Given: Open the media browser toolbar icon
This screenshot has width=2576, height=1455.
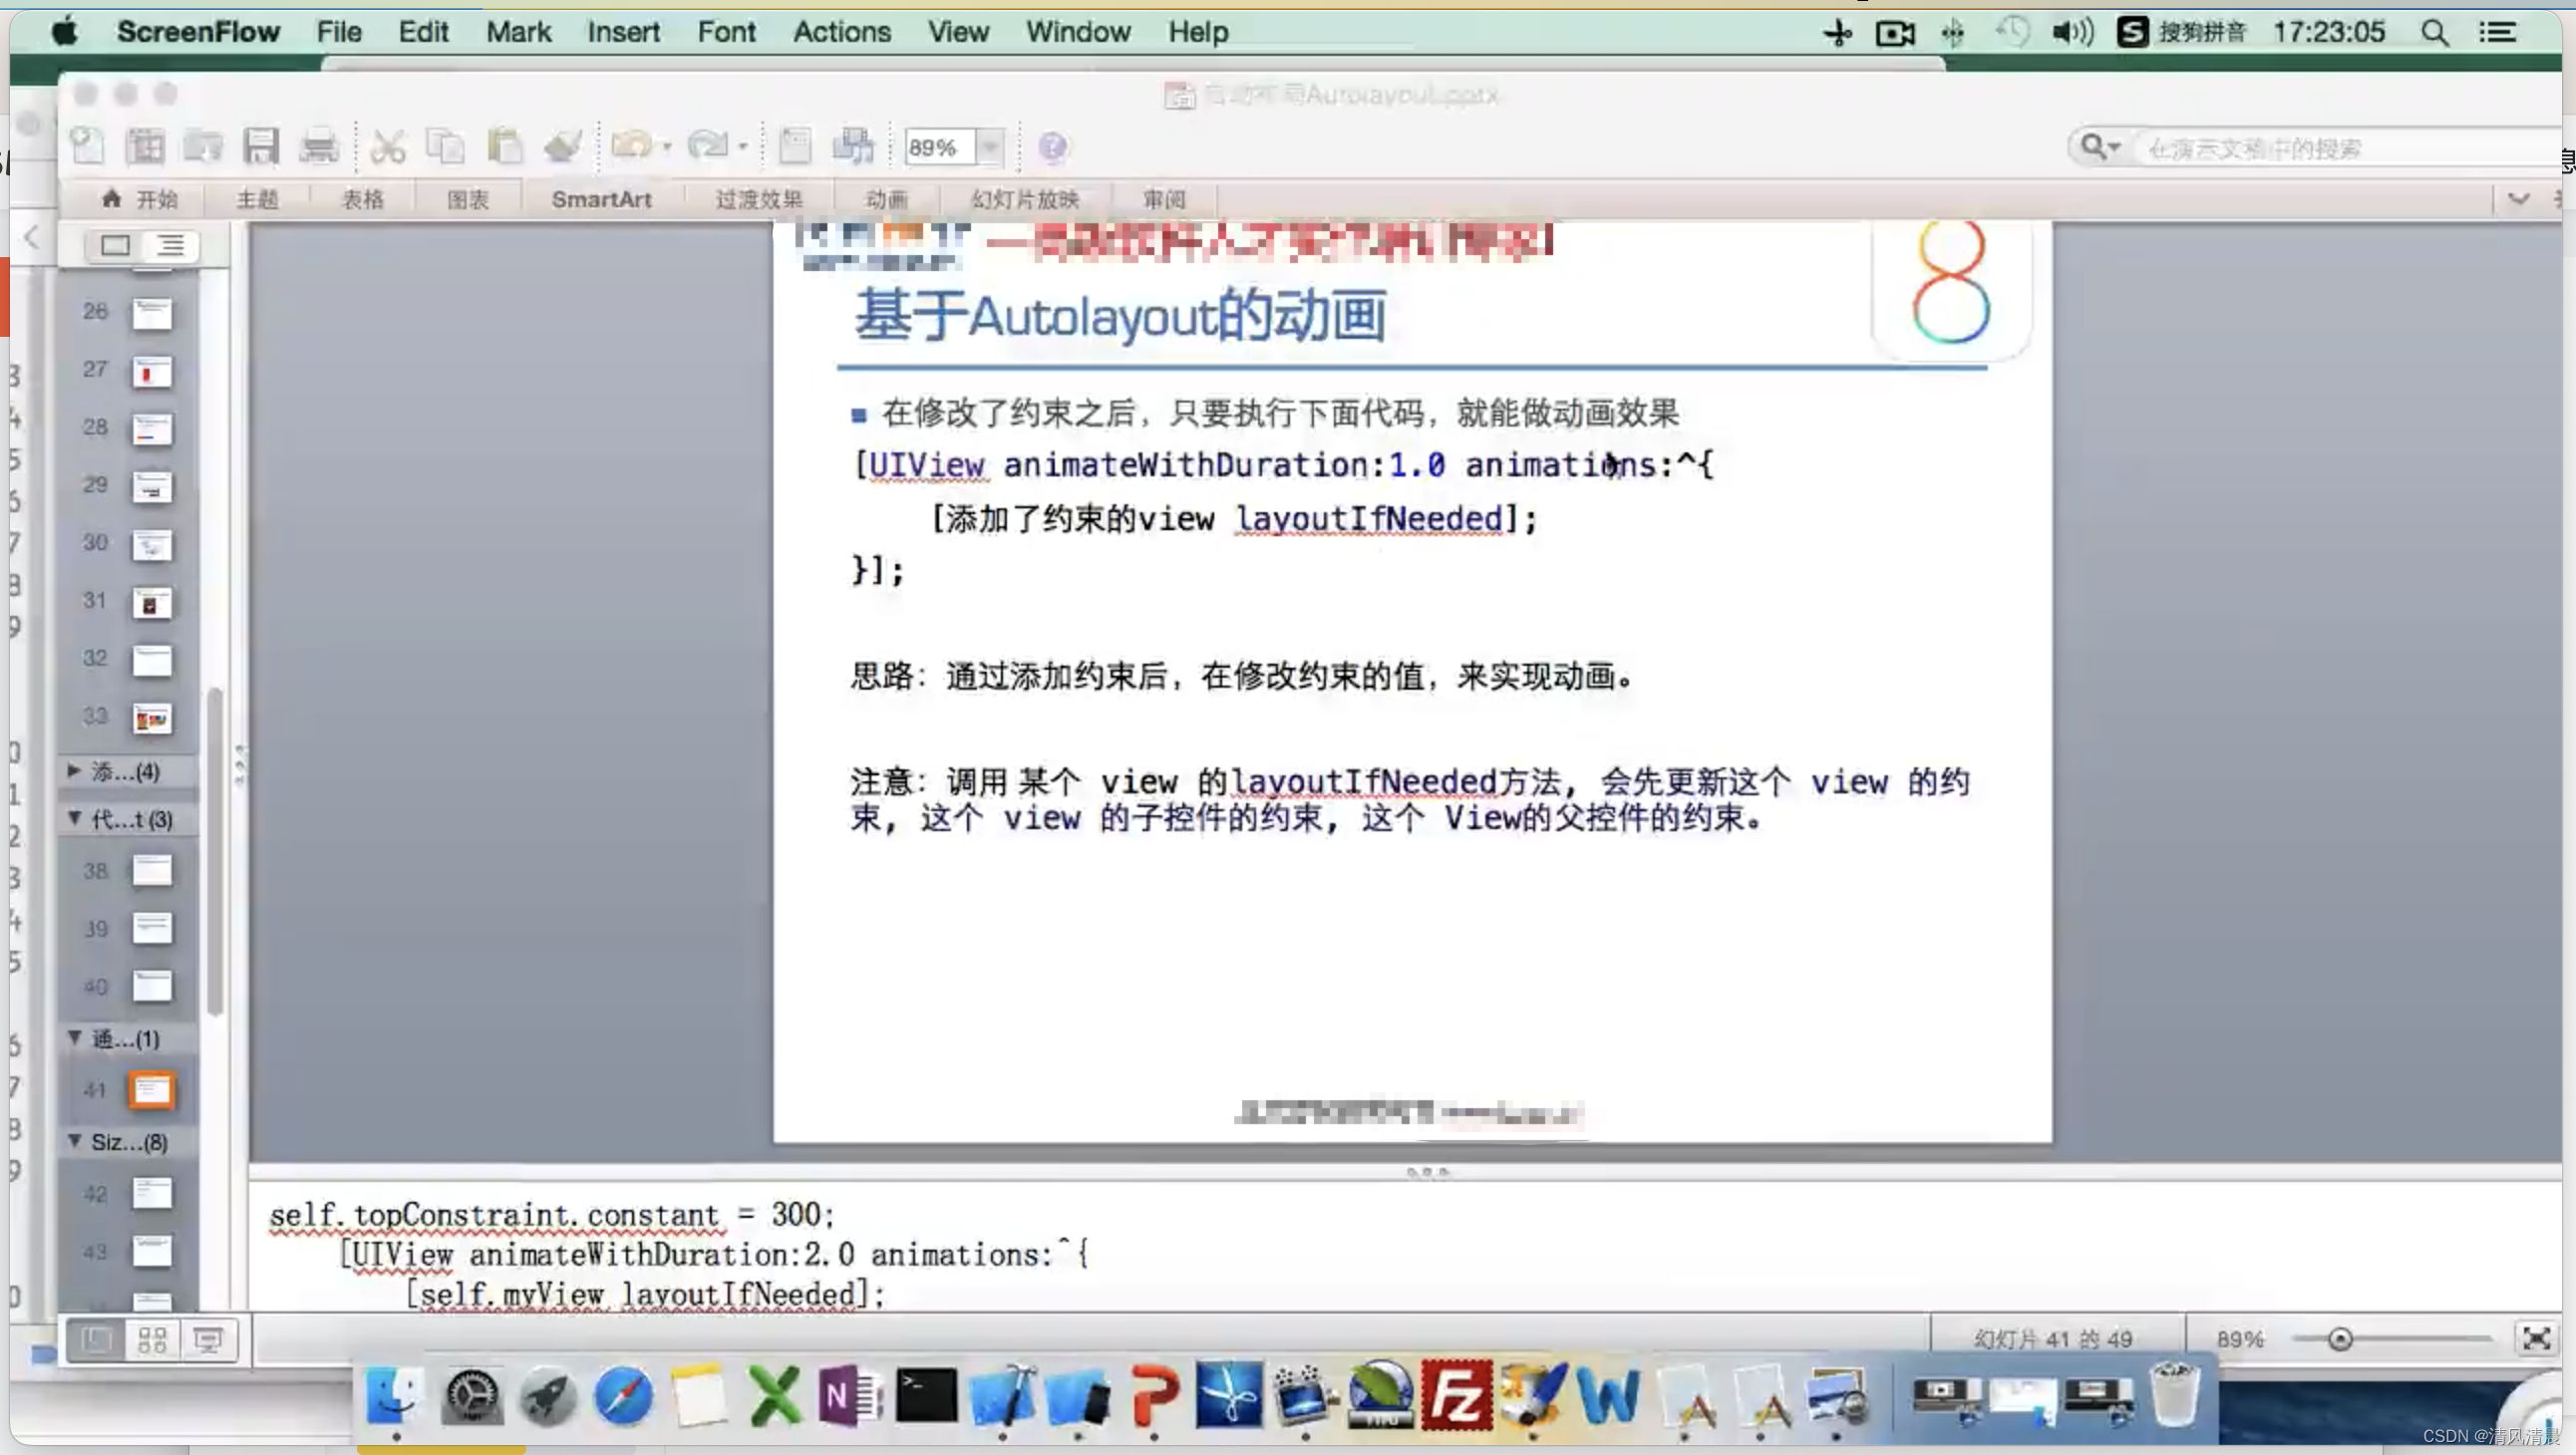Looking at the screenshot, I should (x=853, y=147).
